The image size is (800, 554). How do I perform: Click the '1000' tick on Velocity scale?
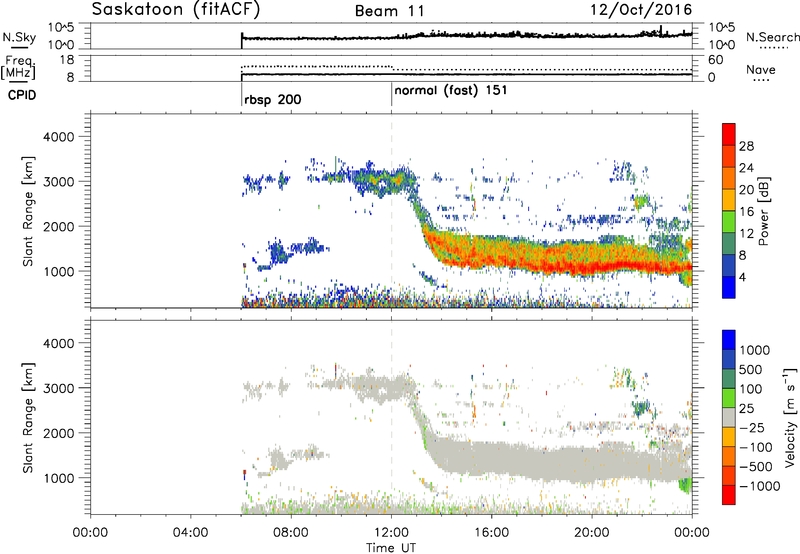[x=754, y=350]
